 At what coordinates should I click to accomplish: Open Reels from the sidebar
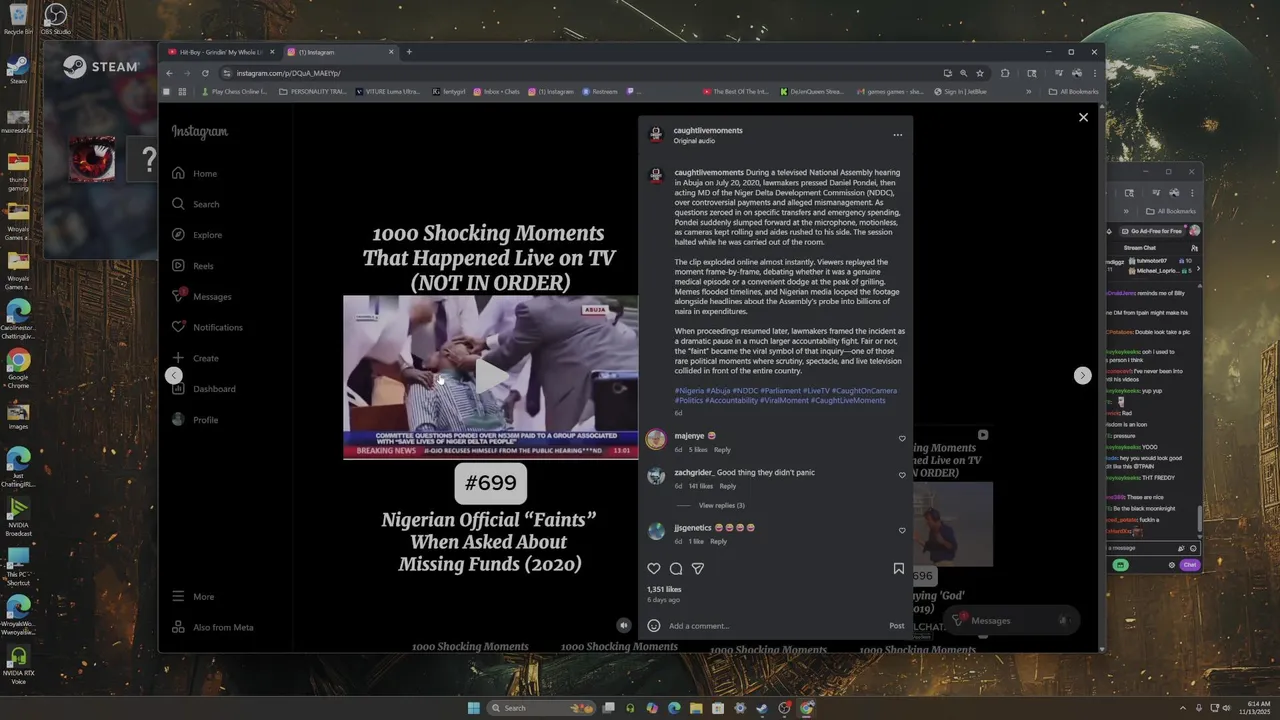[192, 266]
